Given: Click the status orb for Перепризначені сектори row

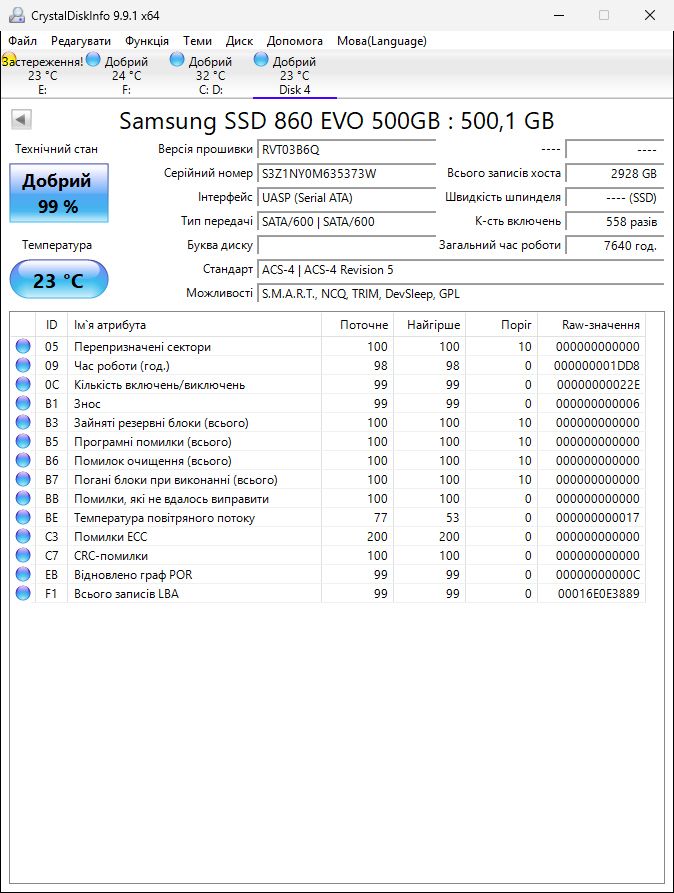Looking at the screenshot, I should pyautogui.click(x=23, y=346).
